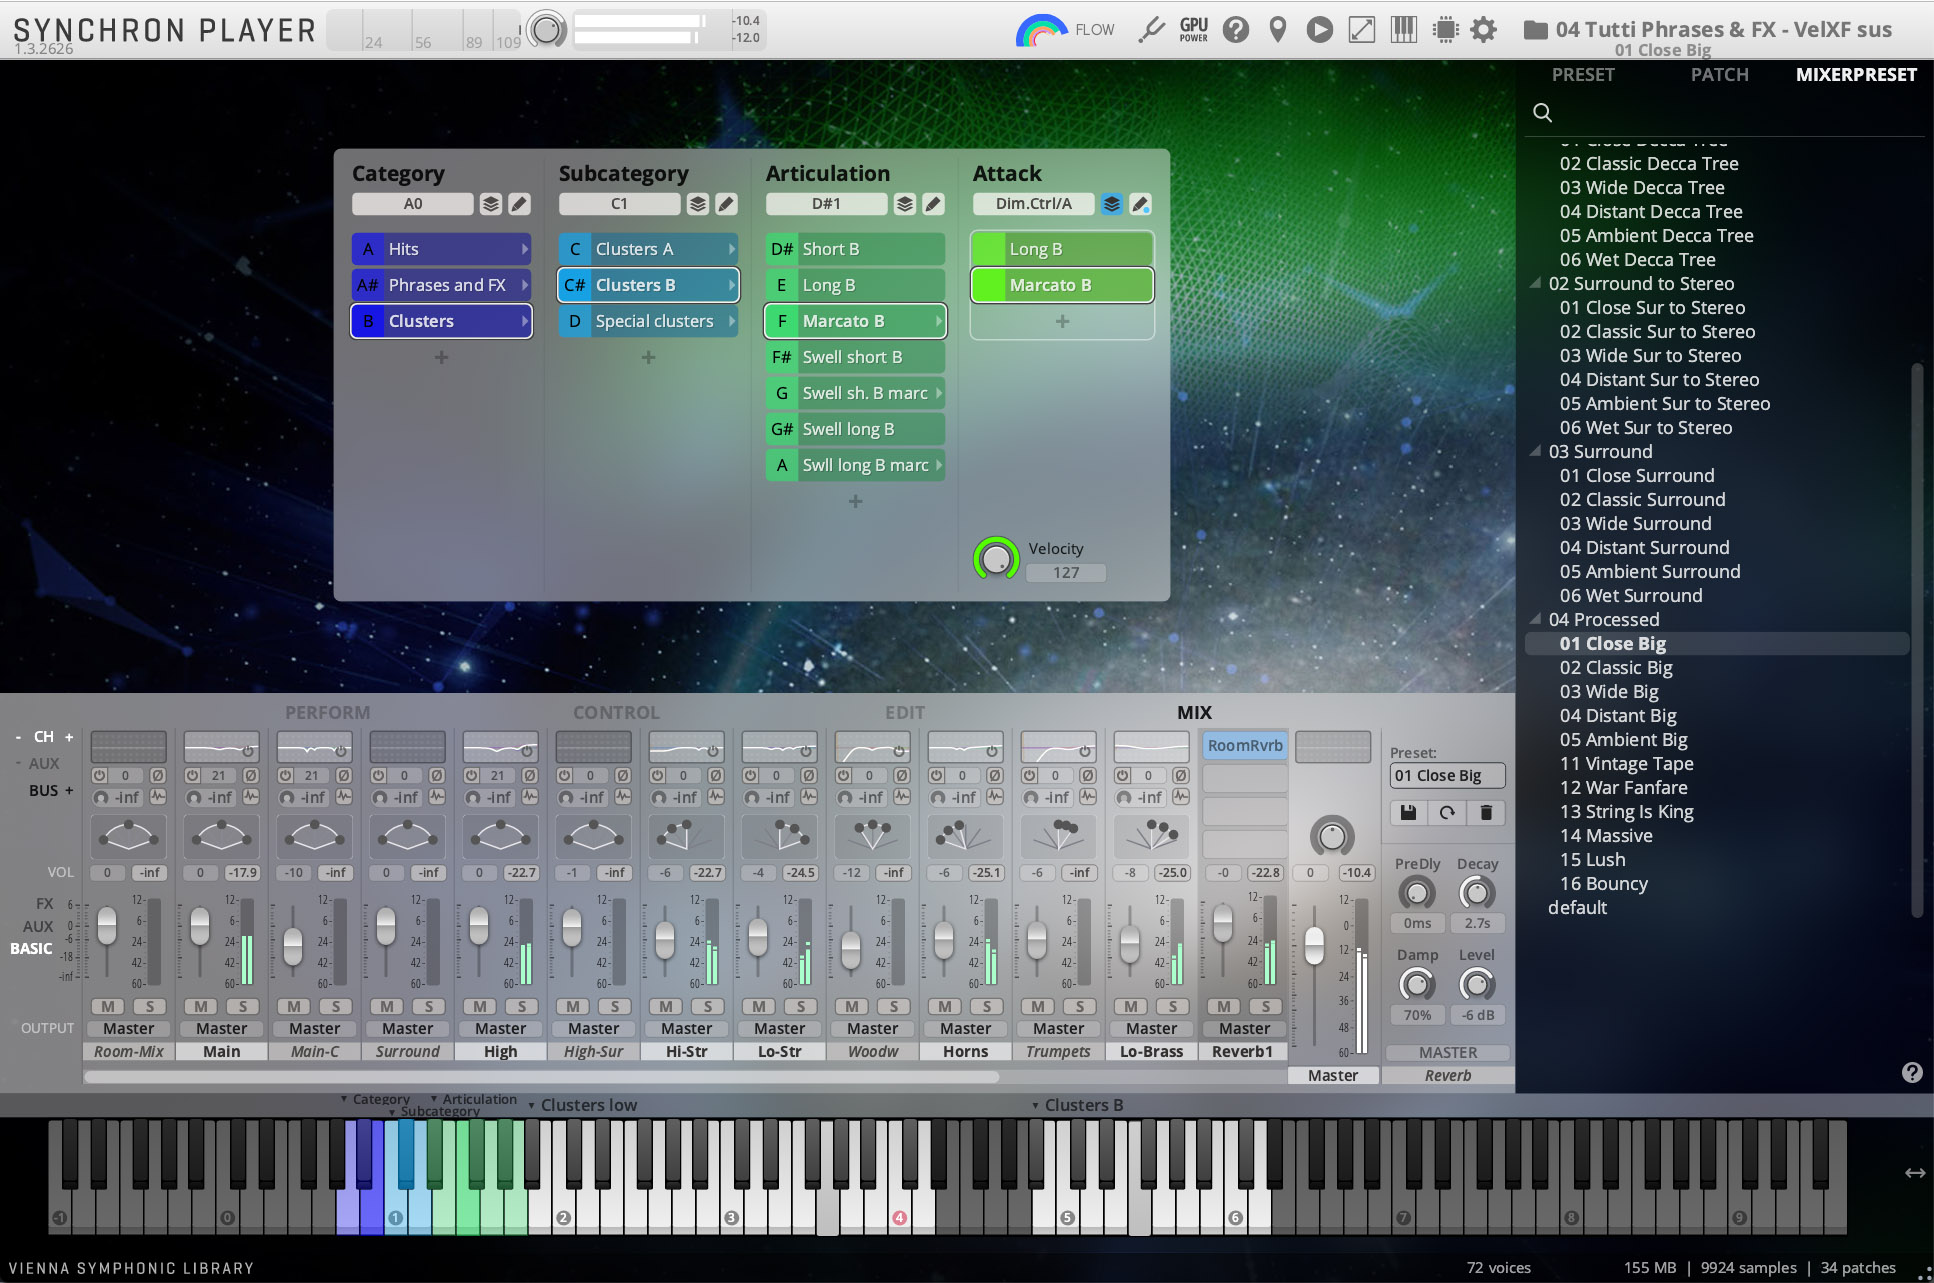Switch to the PERFORM tab
The image size is (1934, 1283).
[x=327, y=712]
